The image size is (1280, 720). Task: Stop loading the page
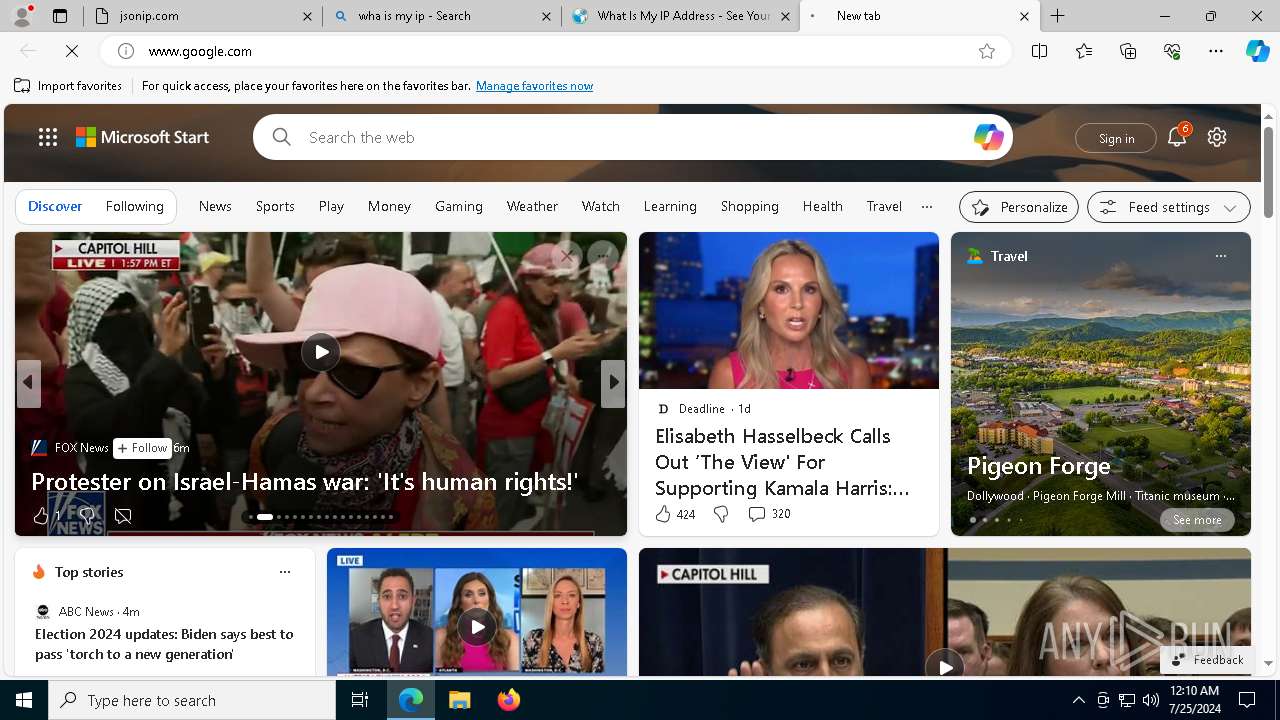[72, 51]
